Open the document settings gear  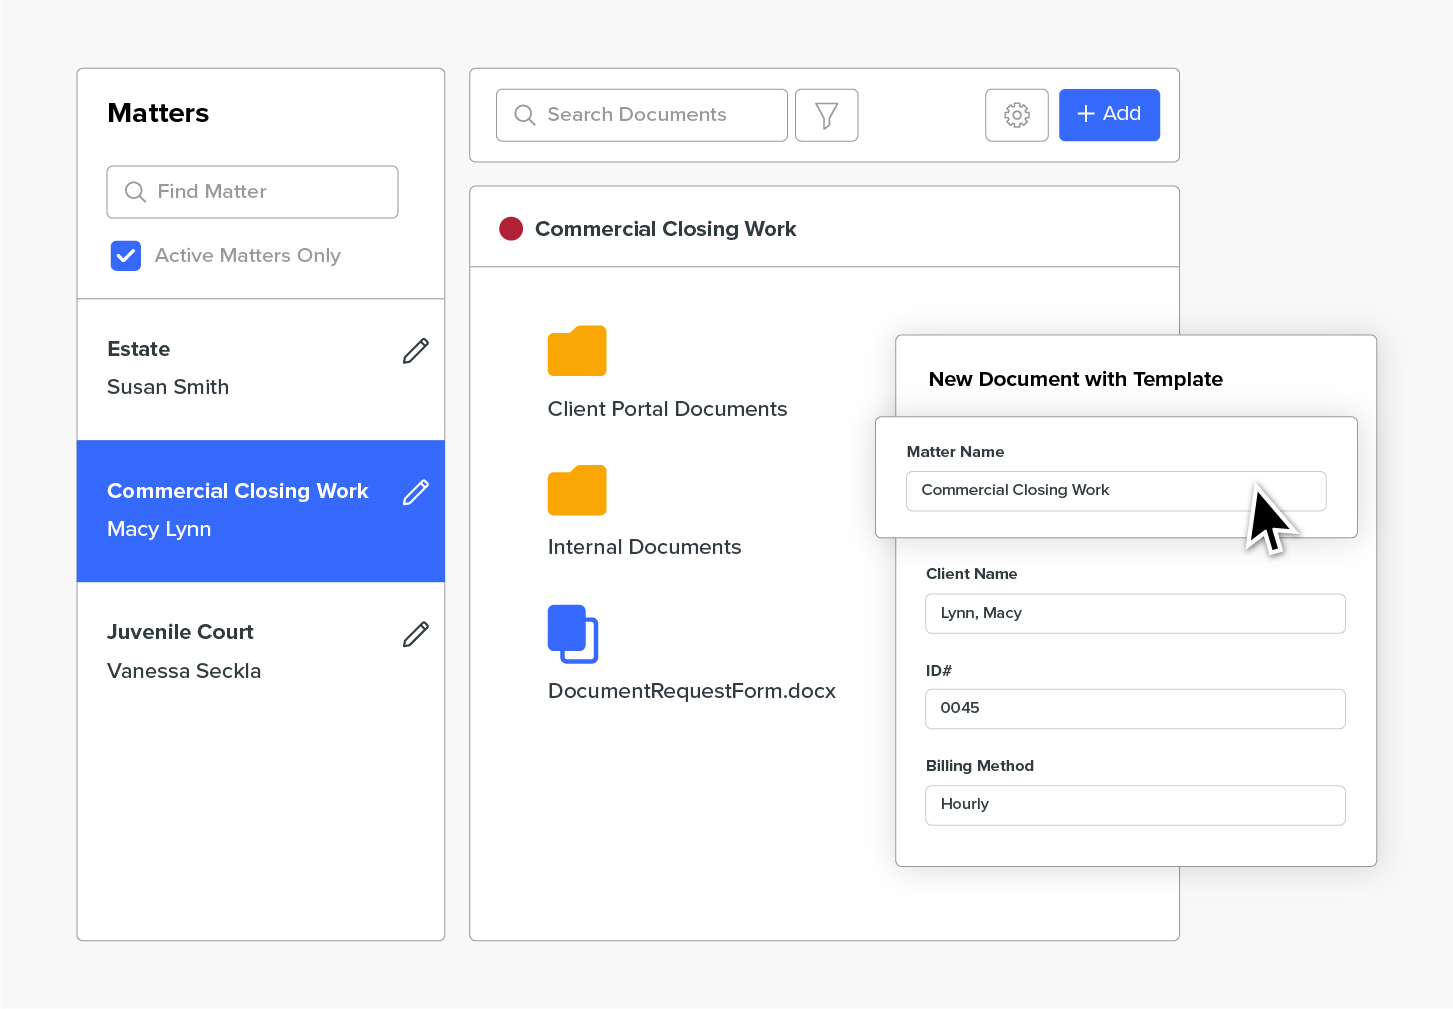tap(1016, 115)
